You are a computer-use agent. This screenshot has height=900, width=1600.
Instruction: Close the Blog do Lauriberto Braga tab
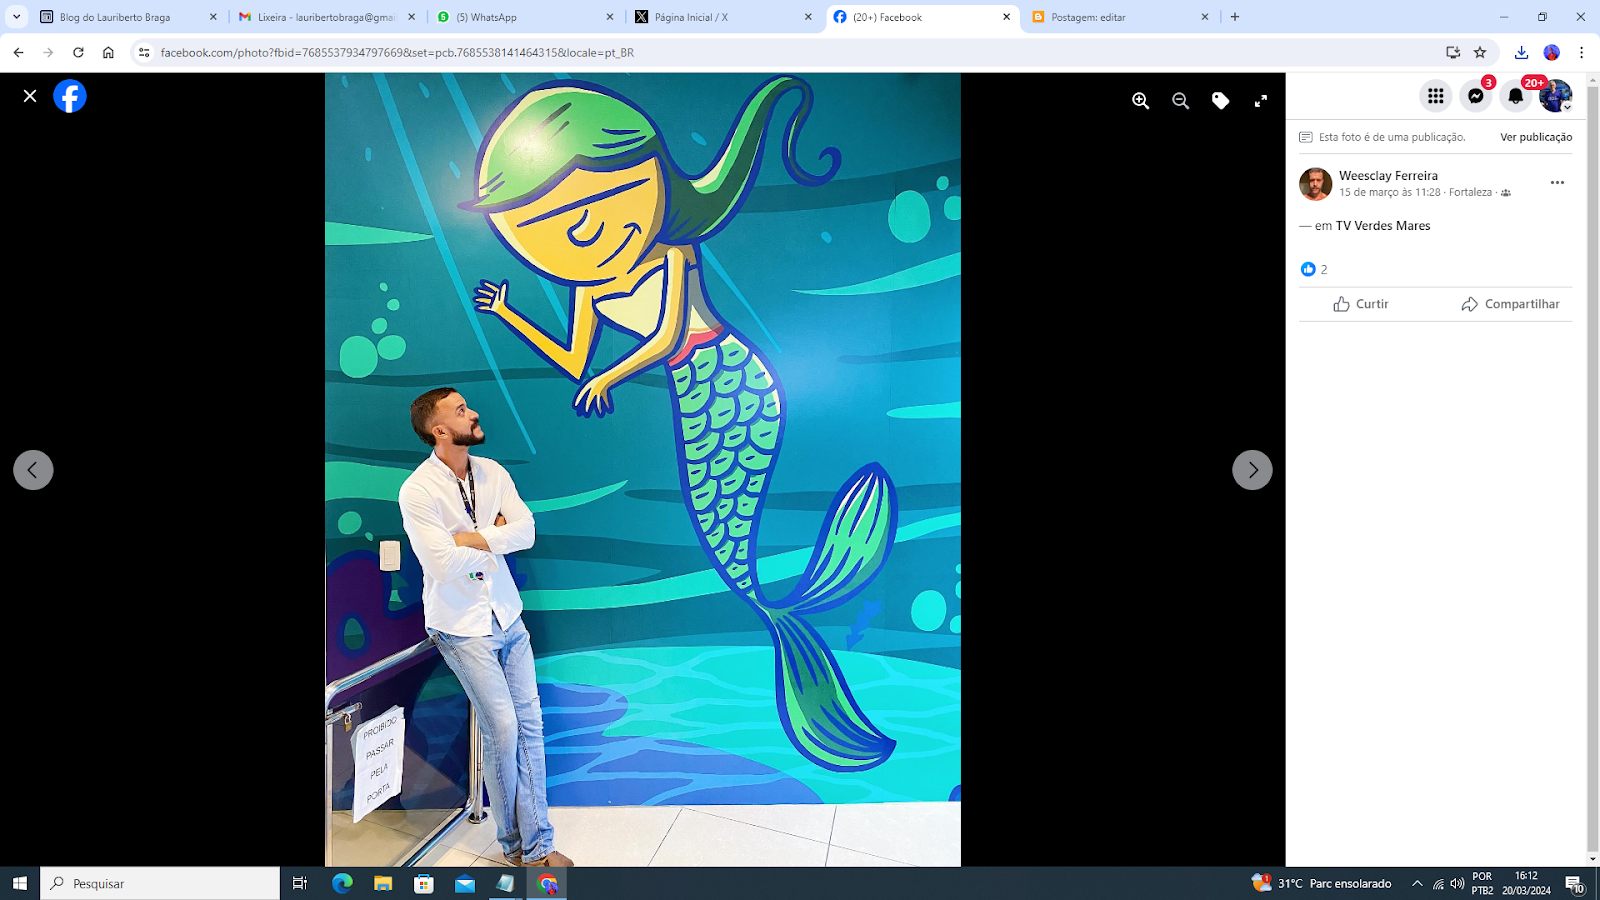pos(213,17)
